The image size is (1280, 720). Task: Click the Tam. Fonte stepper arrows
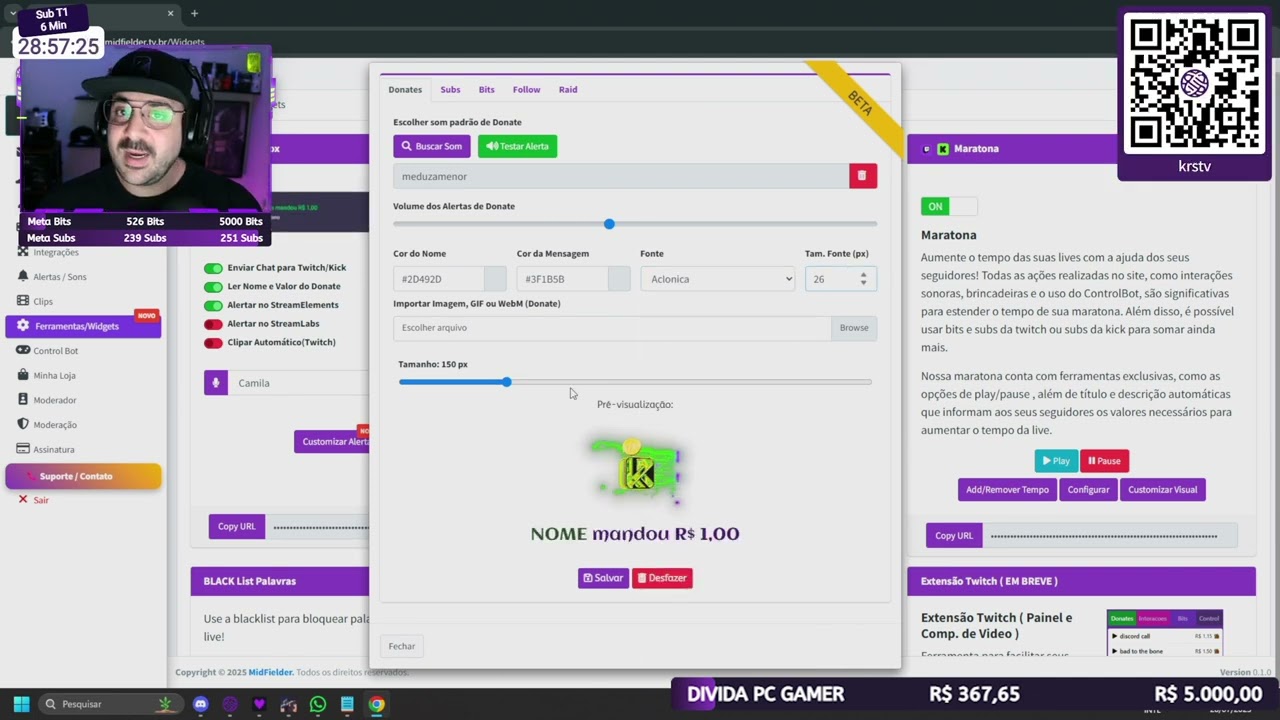pos(863,279)
